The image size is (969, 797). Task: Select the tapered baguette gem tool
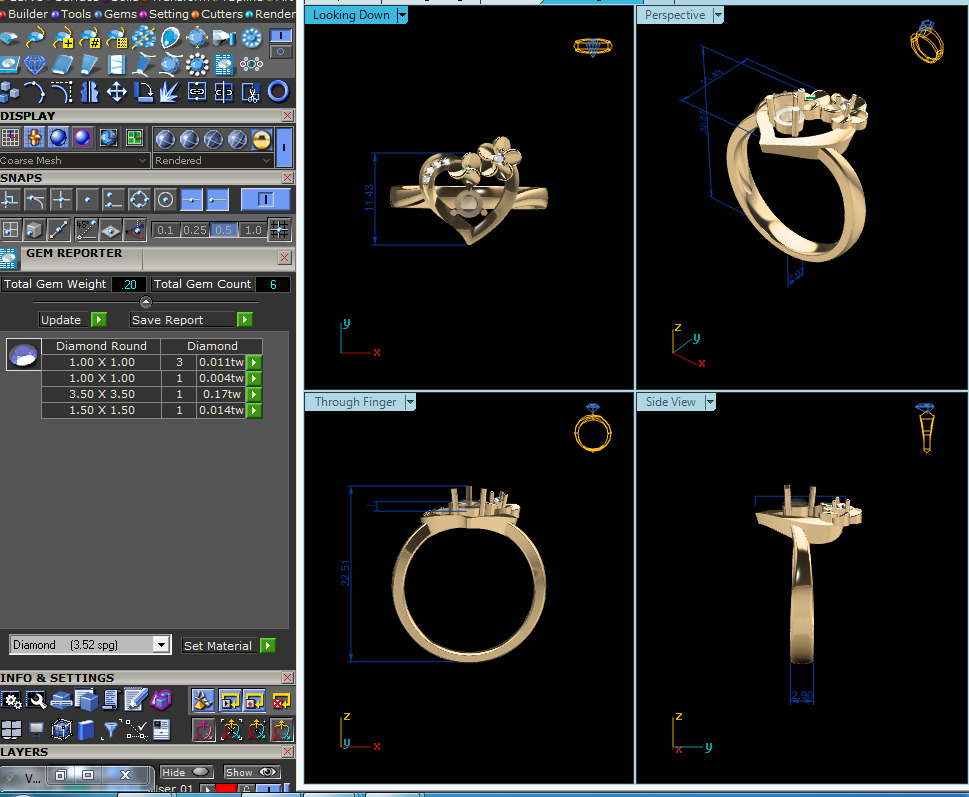coord(90,64)
